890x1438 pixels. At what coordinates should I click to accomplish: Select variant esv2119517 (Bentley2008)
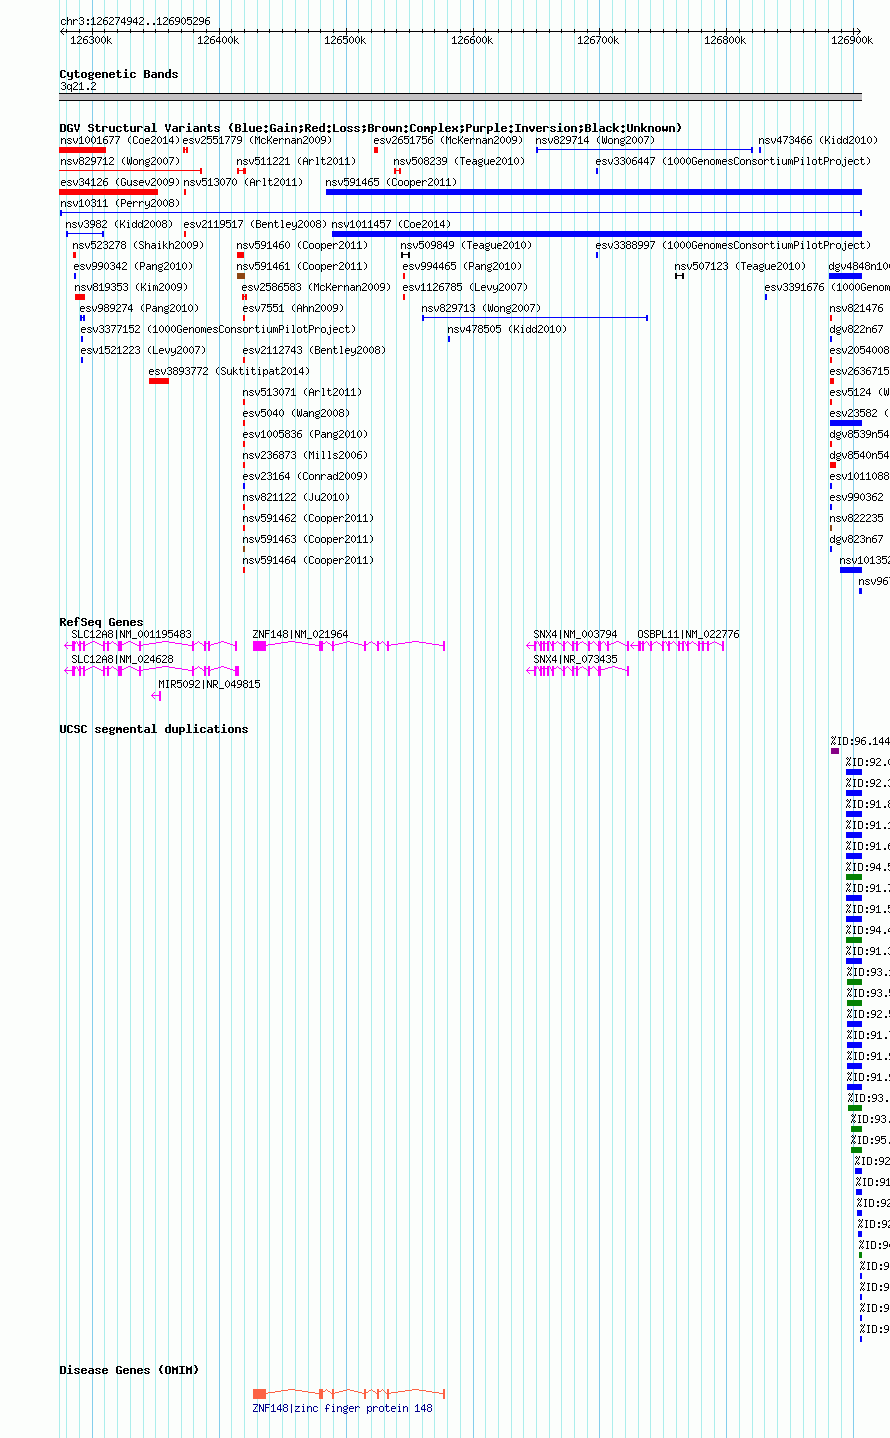click(x=254, y=224)
